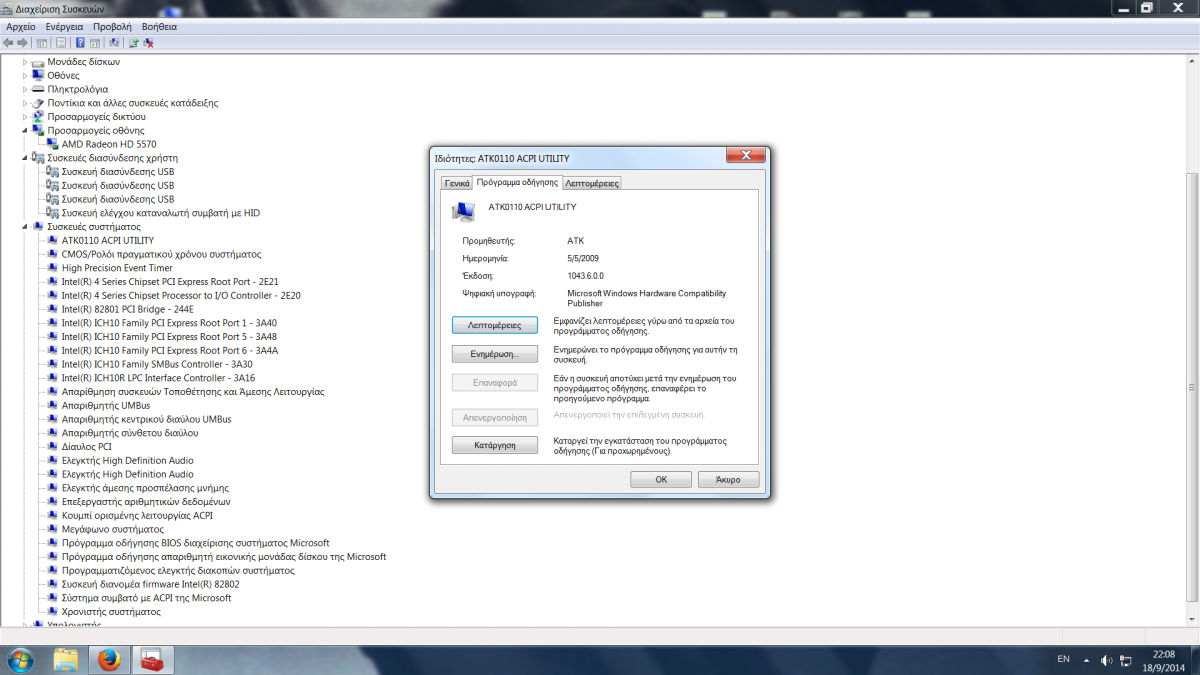Expand the Μονάδες δίσκων node
This screenshot has height=675, width=1200.
pyautogui.click(x=25, y=62)
